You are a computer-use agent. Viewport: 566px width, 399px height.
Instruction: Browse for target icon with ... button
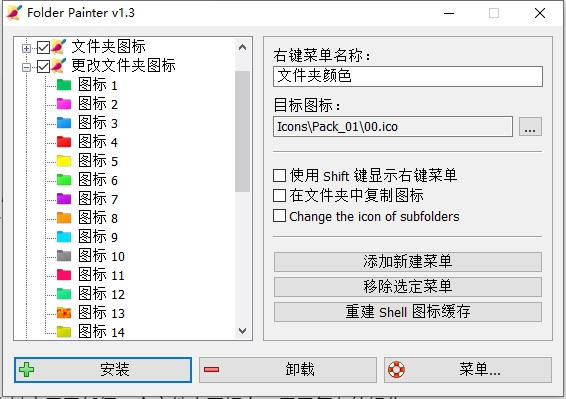pyautogui.click(x=530, y=127)
